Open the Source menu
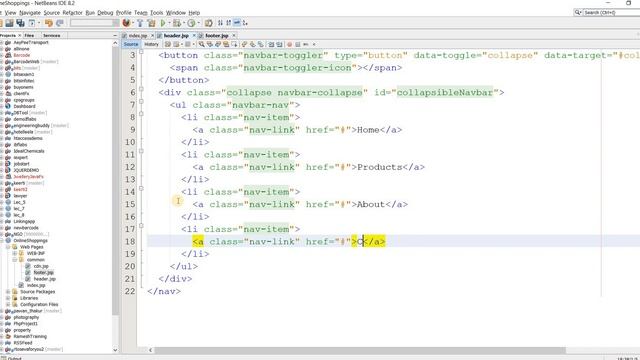Screen dimensions: 640x360 pos(51,13)
